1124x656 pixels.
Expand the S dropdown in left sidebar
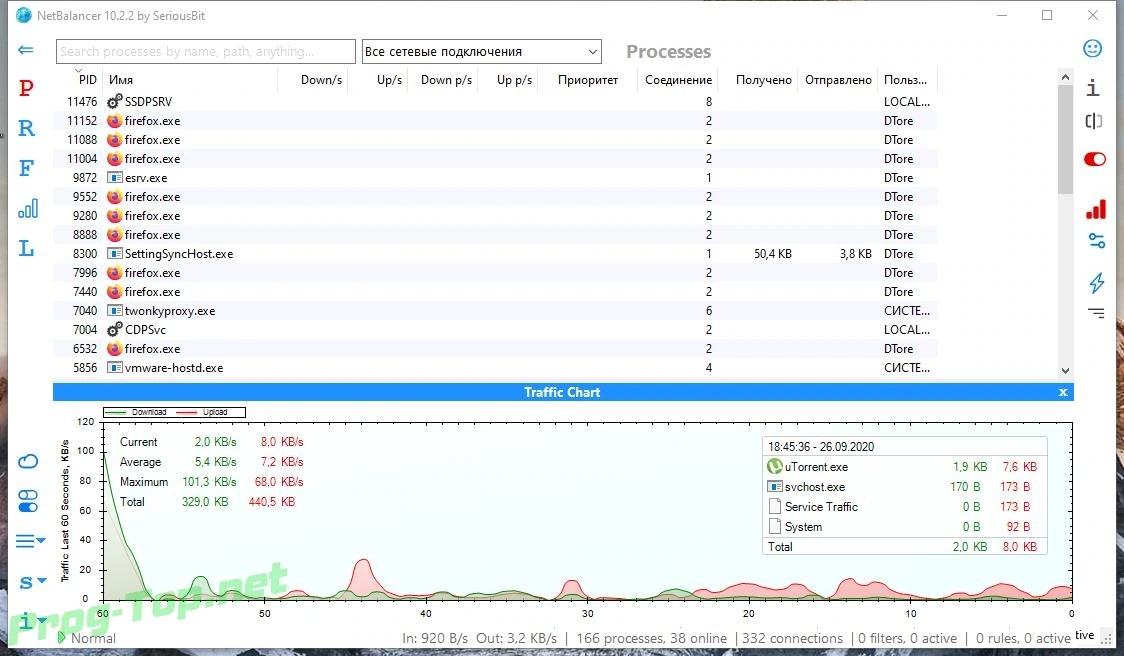point(32,582)
